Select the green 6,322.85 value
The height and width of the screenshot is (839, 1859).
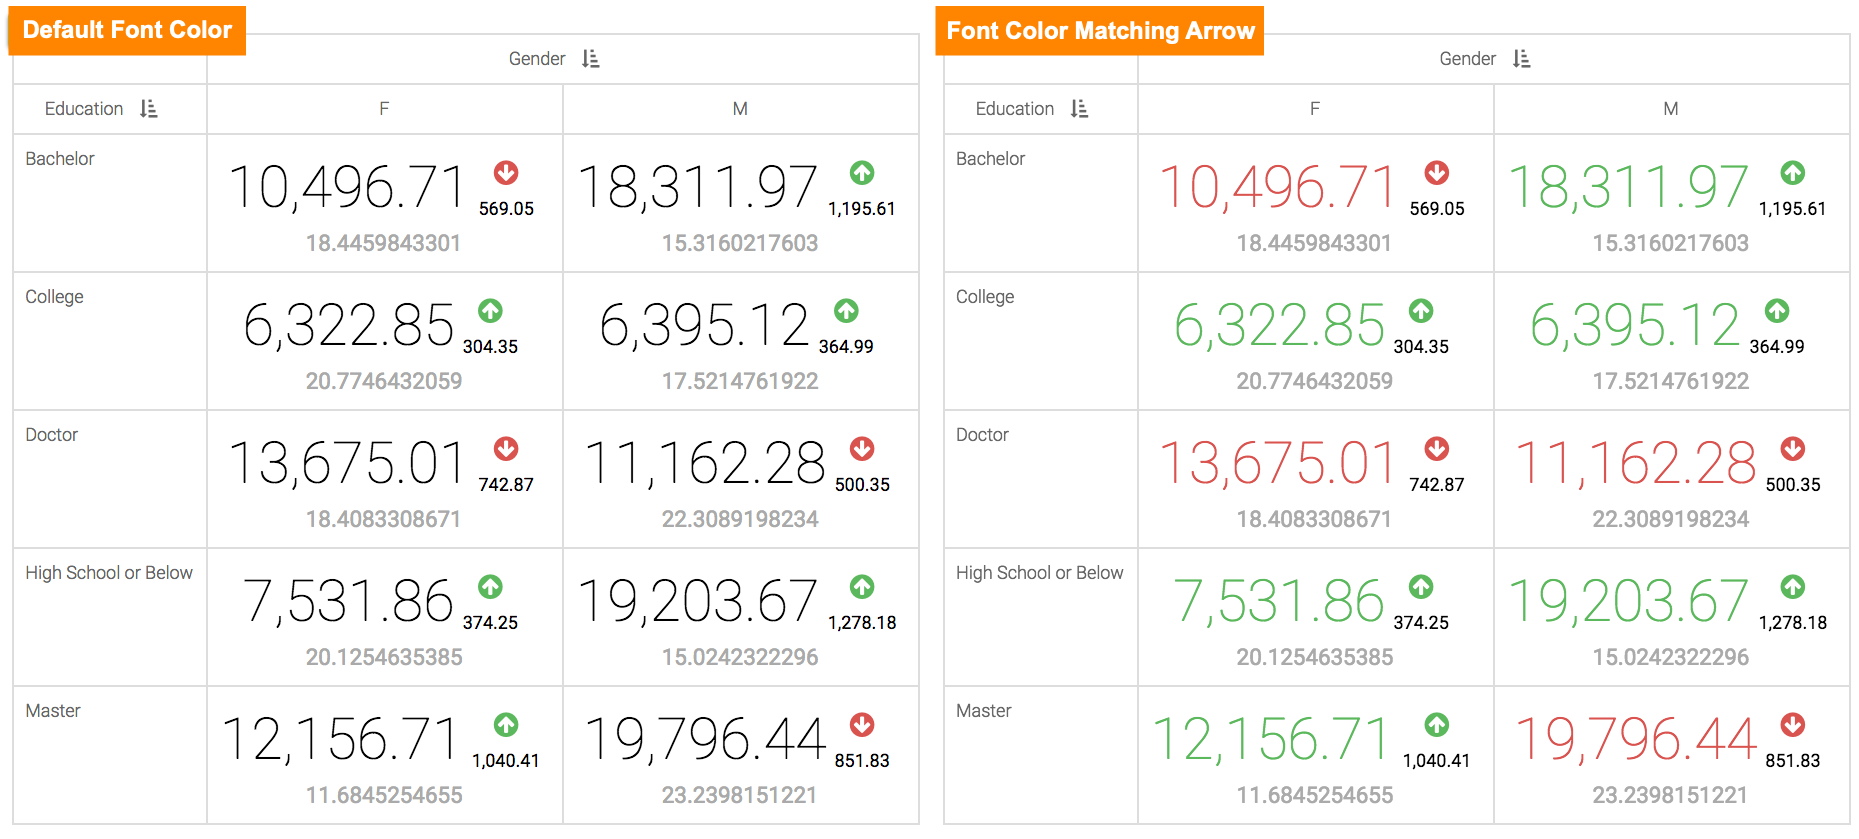(x=1279, y=325)
